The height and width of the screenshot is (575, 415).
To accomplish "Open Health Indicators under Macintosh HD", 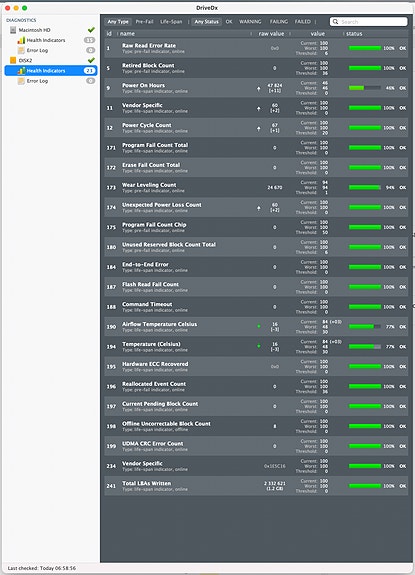I will (46, 40).
